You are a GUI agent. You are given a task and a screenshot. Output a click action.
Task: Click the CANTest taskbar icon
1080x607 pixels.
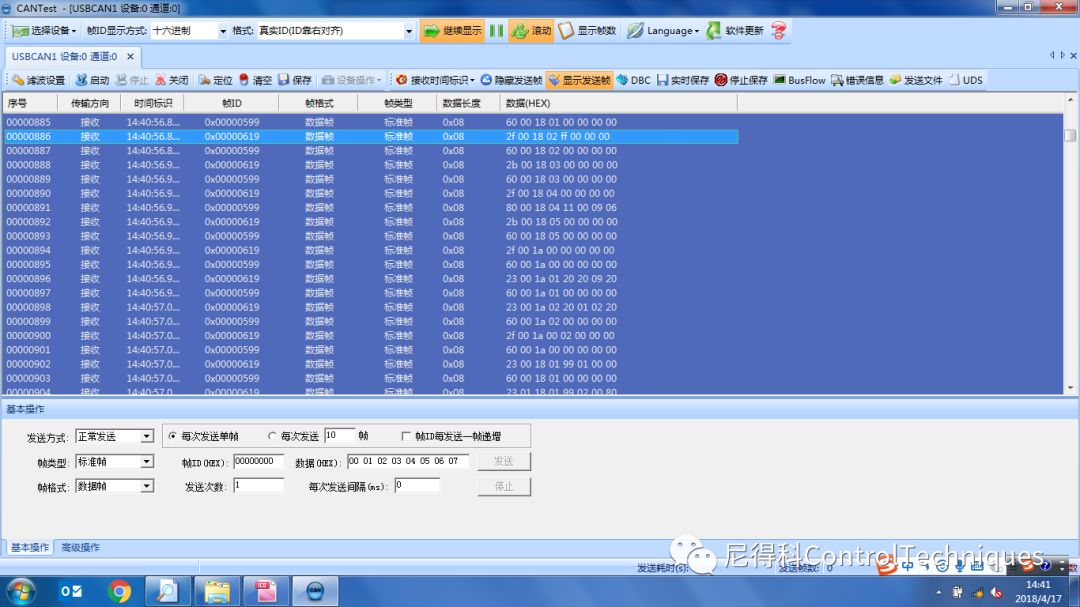[315, 592]
